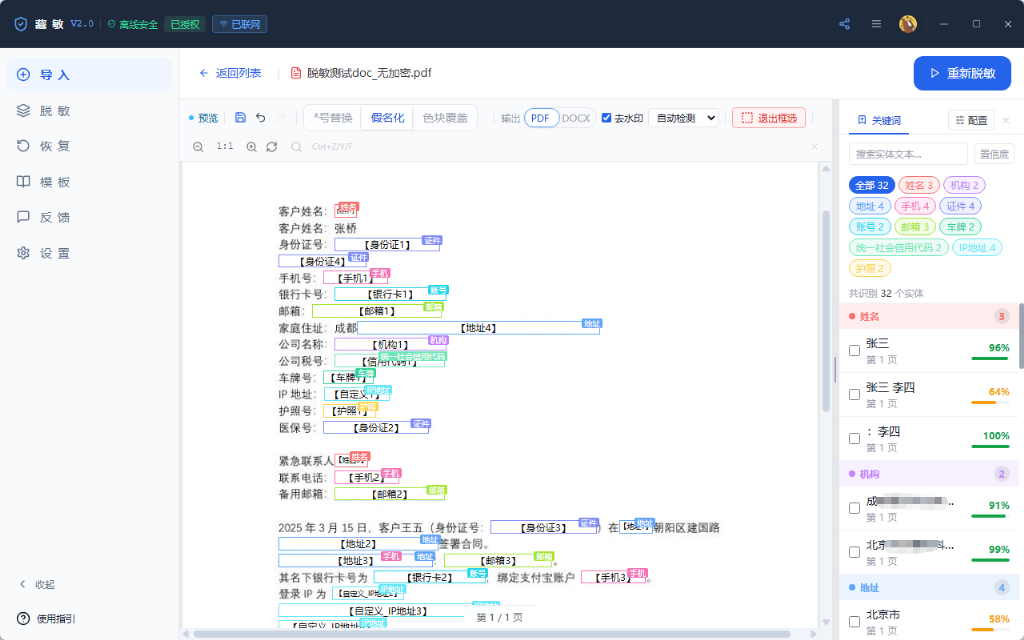Image resolution: width=1024 pixels, height=640 pixels.
Task: Zoom out with the magnifier minus icon
Action: pyautogui.click(x=198, y=147)
